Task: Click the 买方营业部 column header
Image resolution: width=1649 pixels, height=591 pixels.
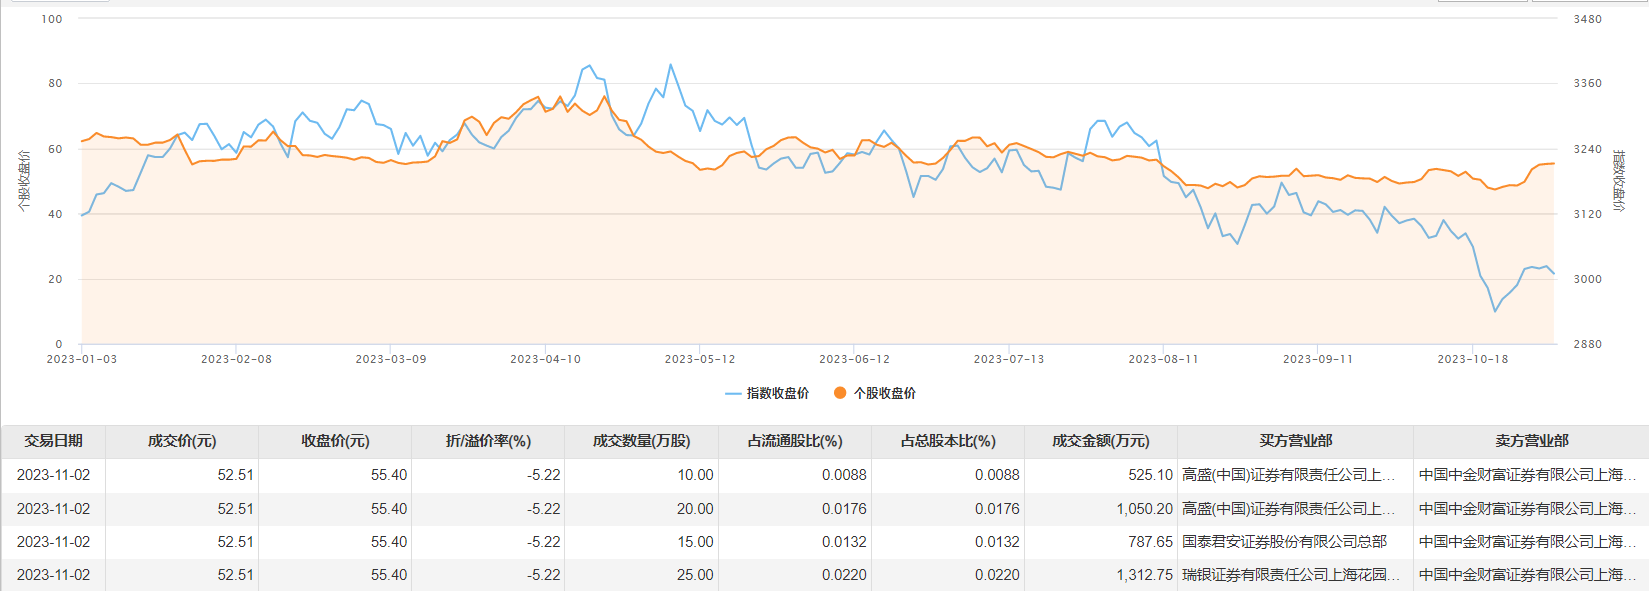Action: [x=1295, y=441]
